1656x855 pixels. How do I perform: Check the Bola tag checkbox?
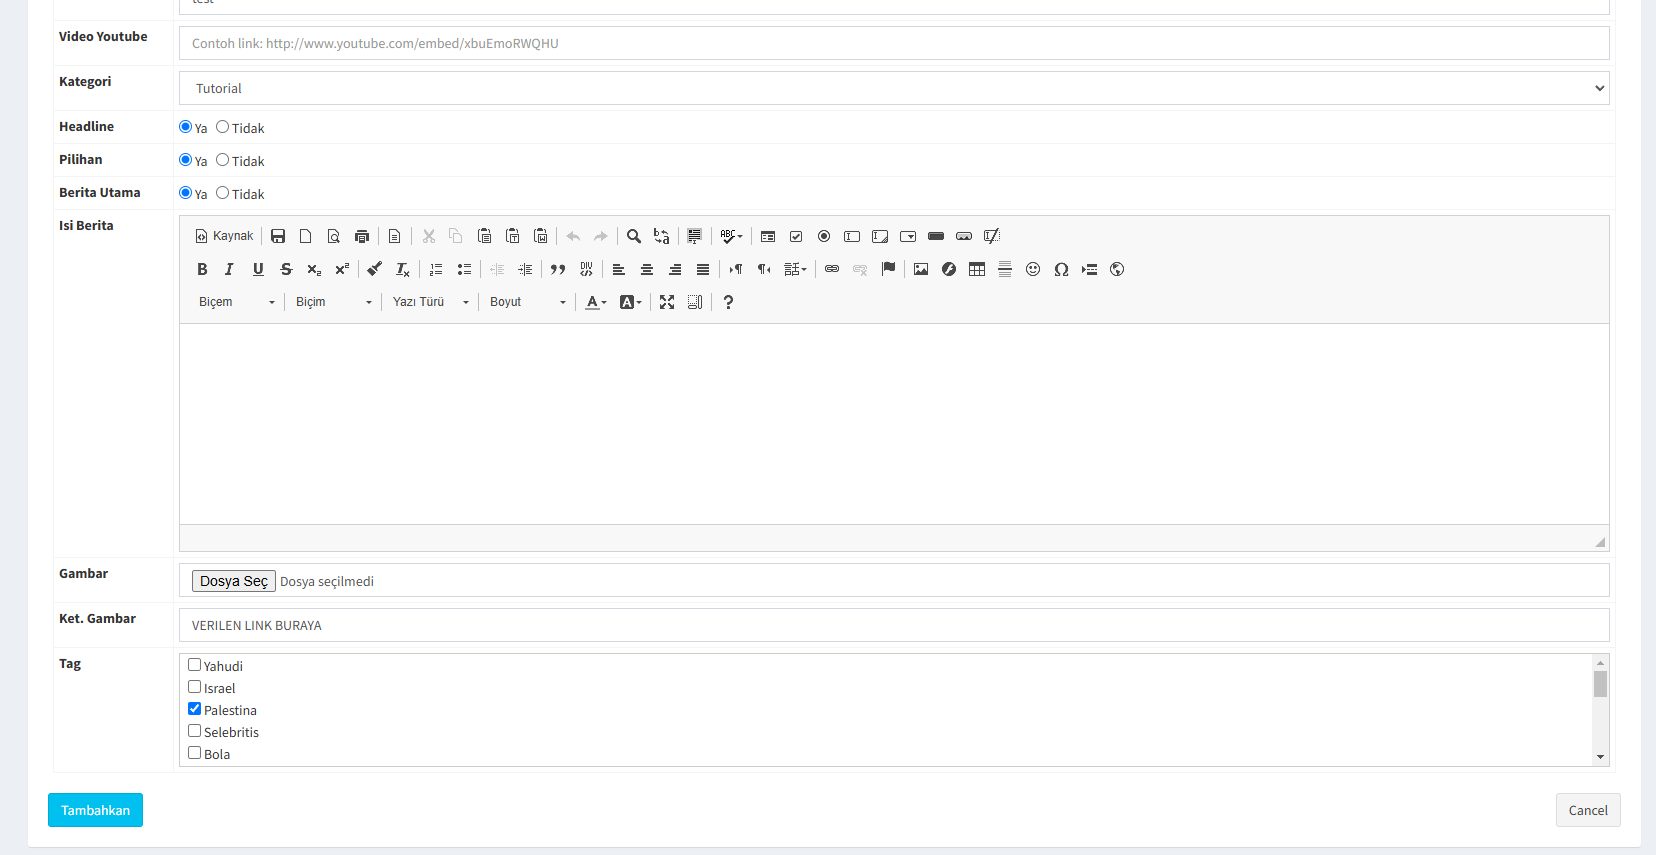tap(195, 753)
